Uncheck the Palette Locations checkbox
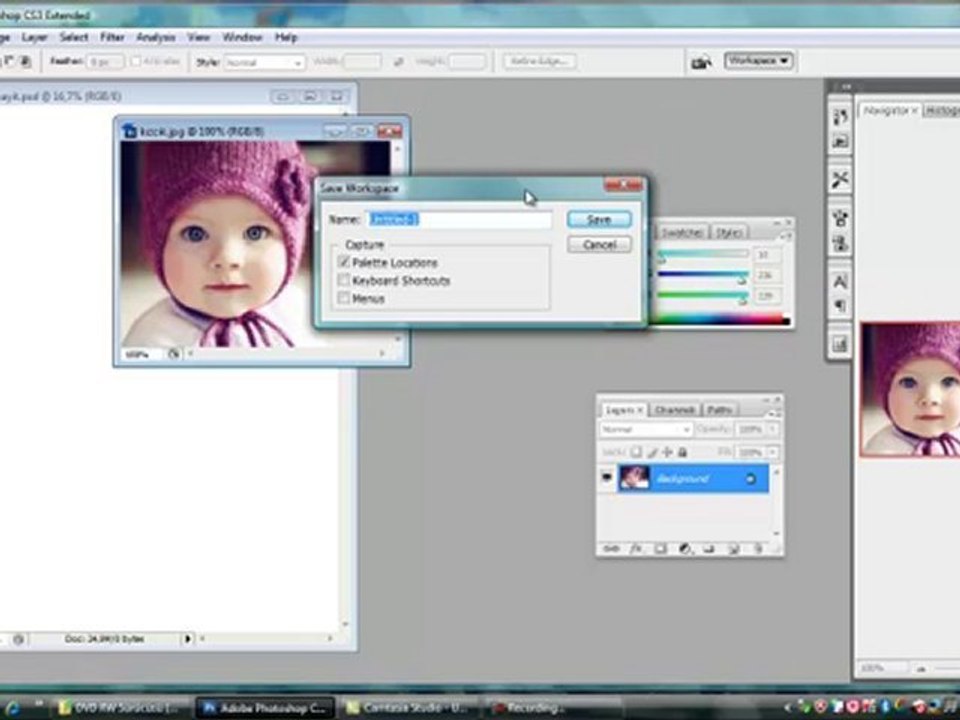This screenshot has width=960, height=720. [x=344, y=262]
